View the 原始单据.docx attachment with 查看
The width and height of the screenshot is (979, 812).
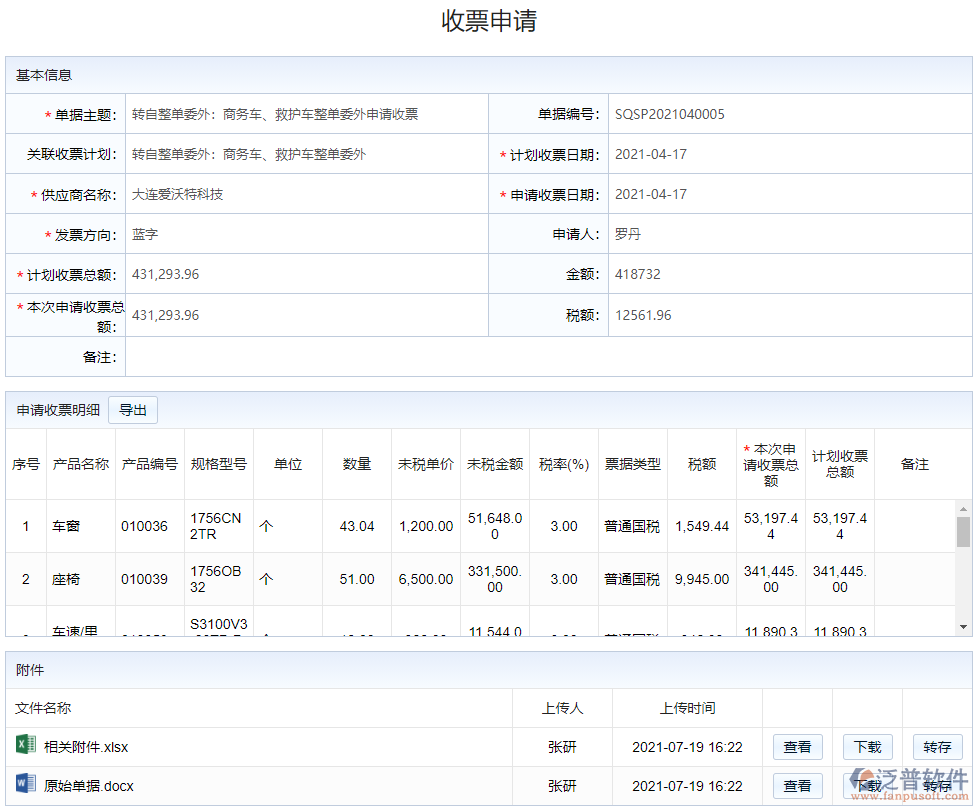coord(797,786)
